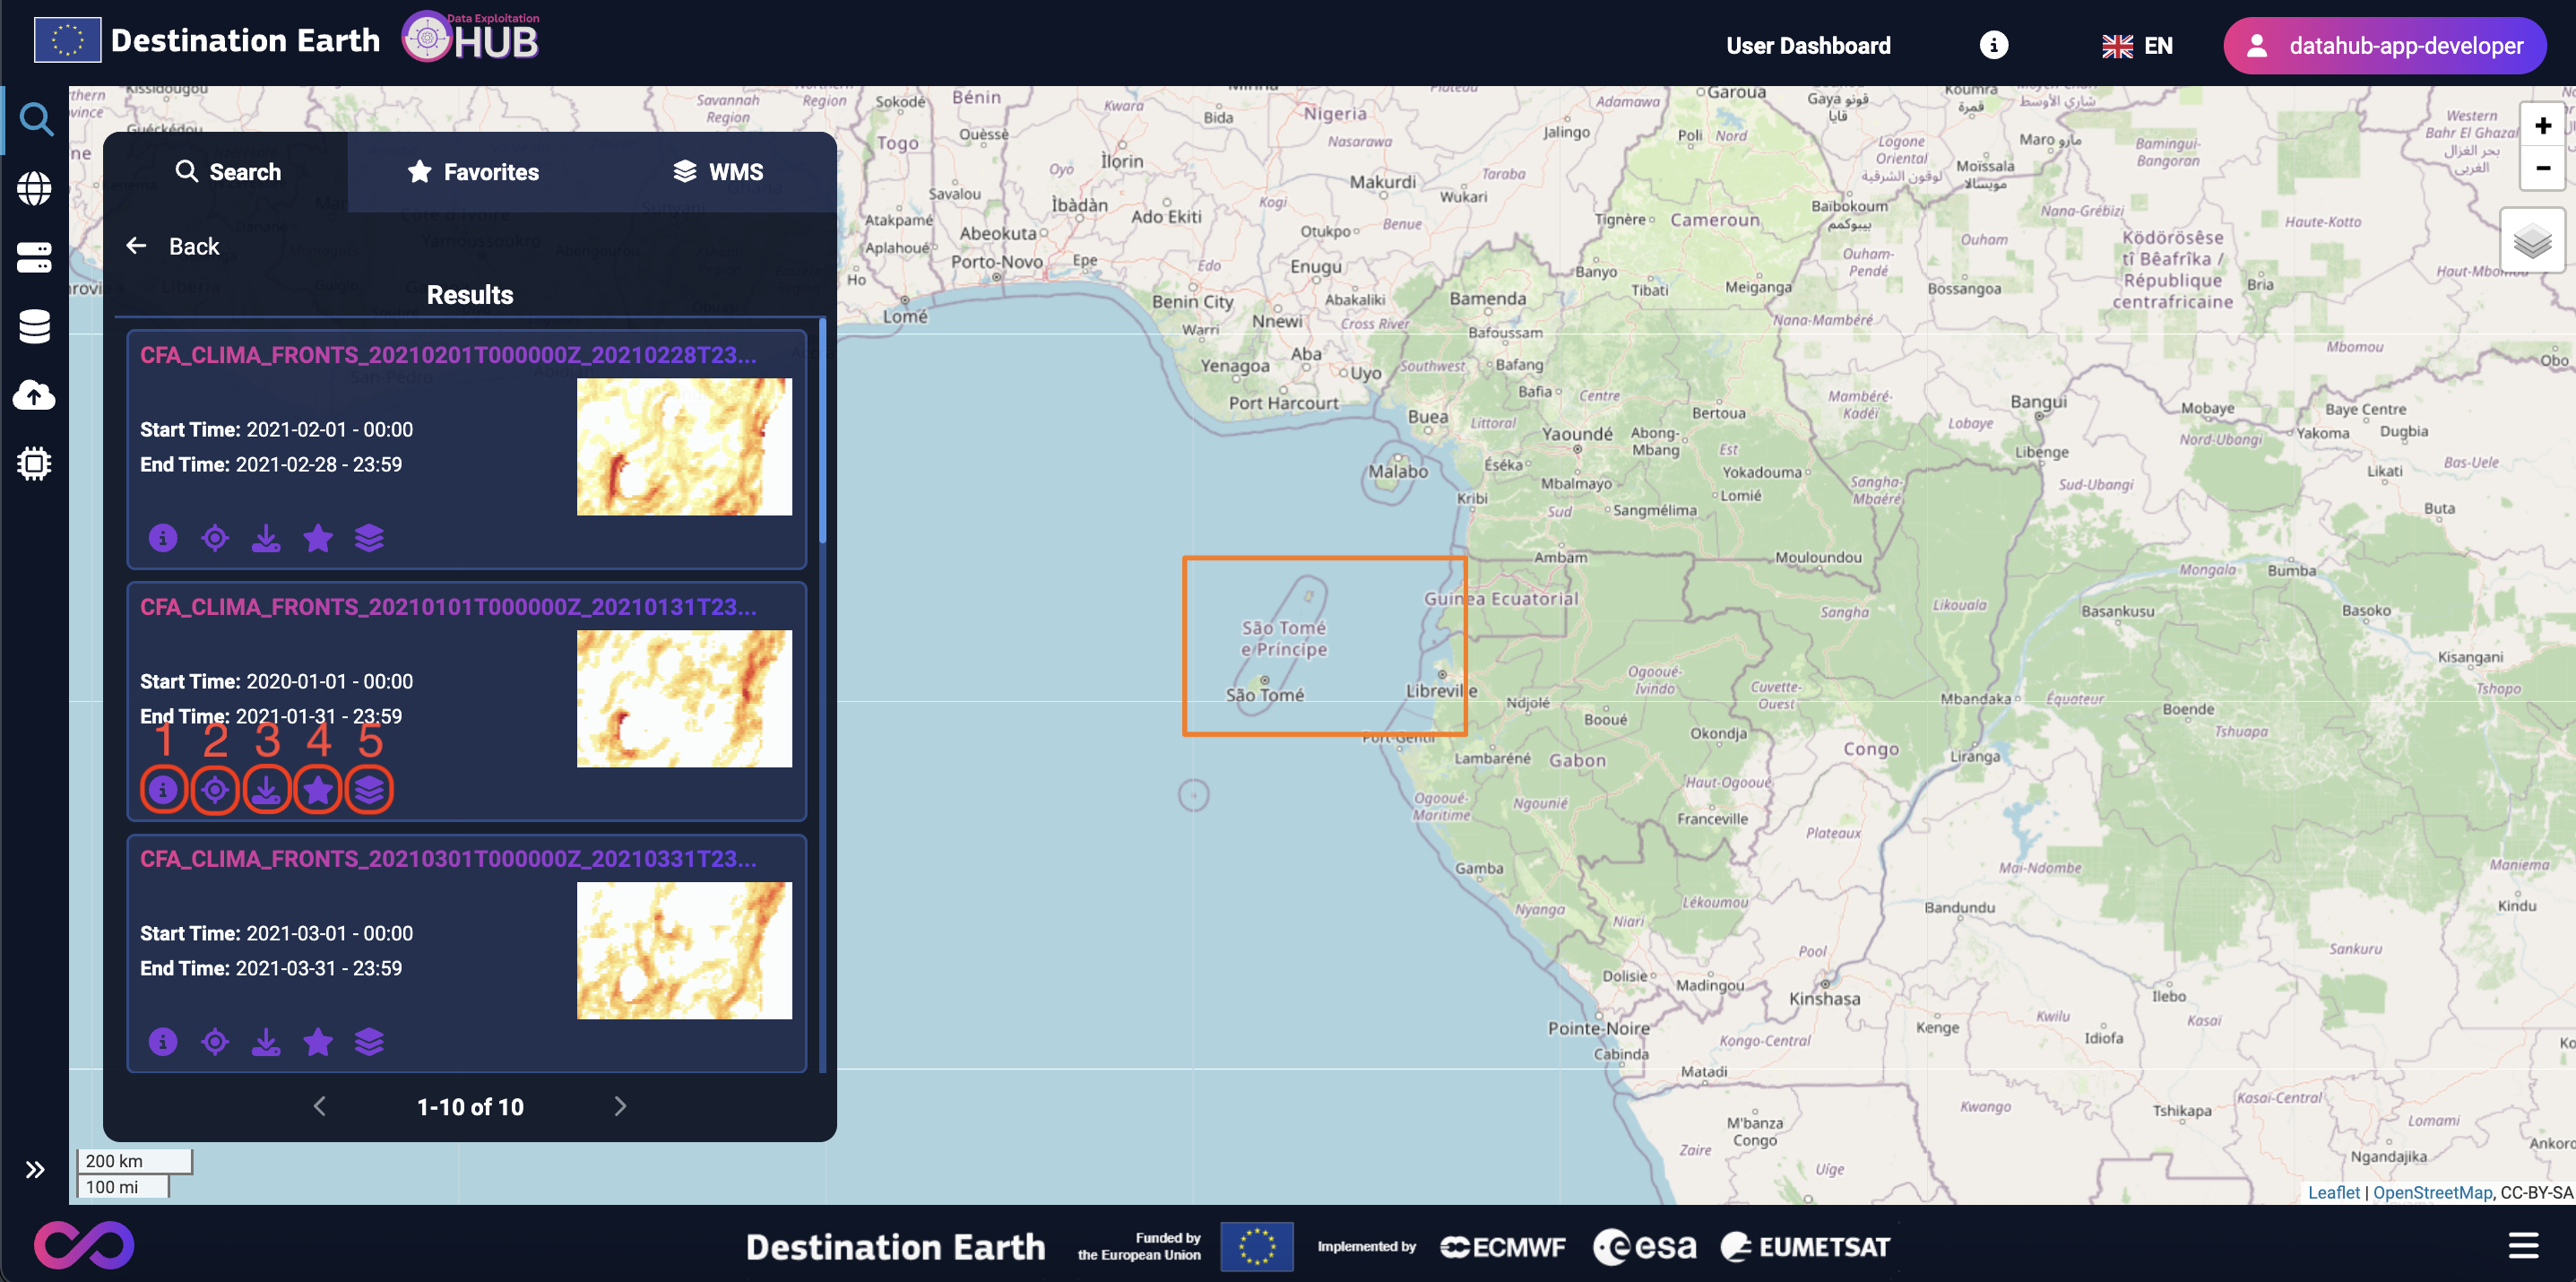Click the EUMETSAT logo in footer
Screen dimensions: 2576x1282
[x=1806, y=1246]
